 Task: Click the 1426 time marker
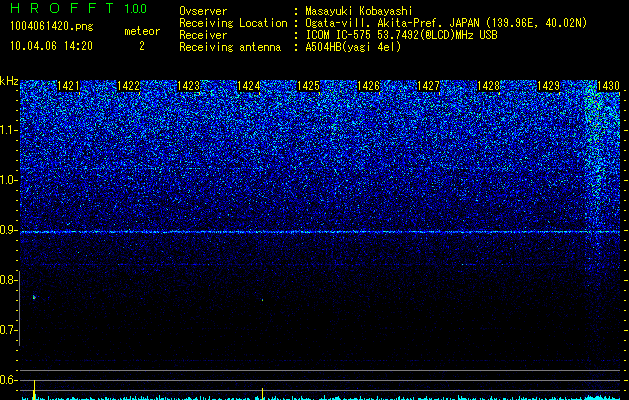point(369,86)
